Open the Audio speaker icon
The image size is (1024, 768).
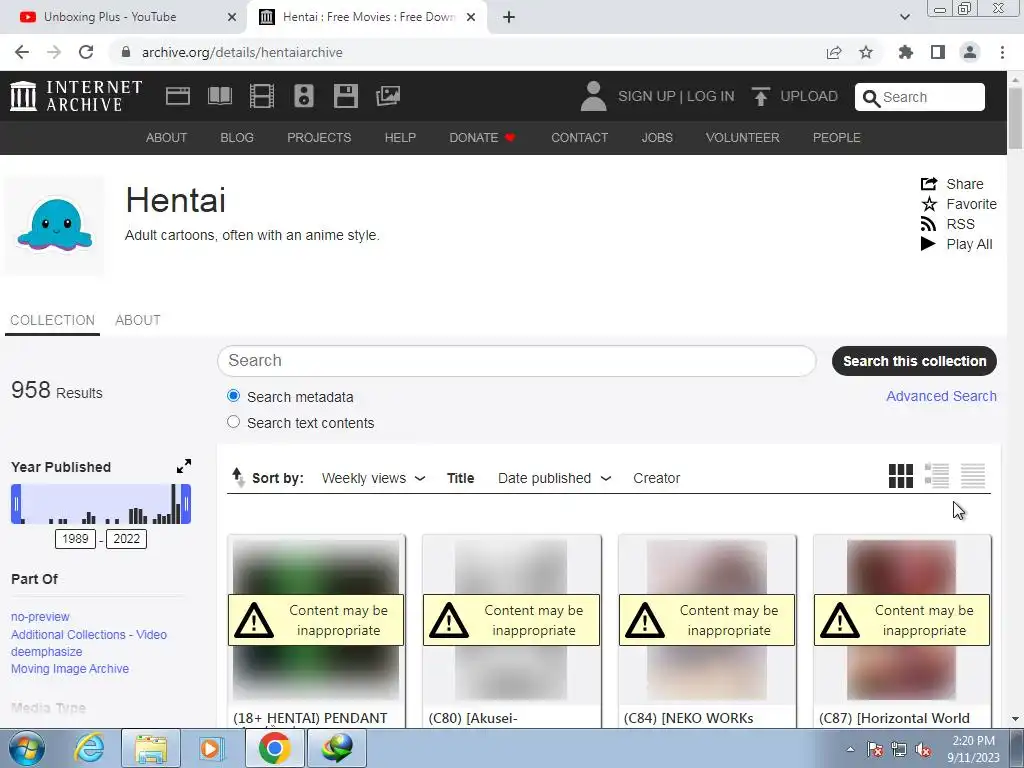(304, 96)
